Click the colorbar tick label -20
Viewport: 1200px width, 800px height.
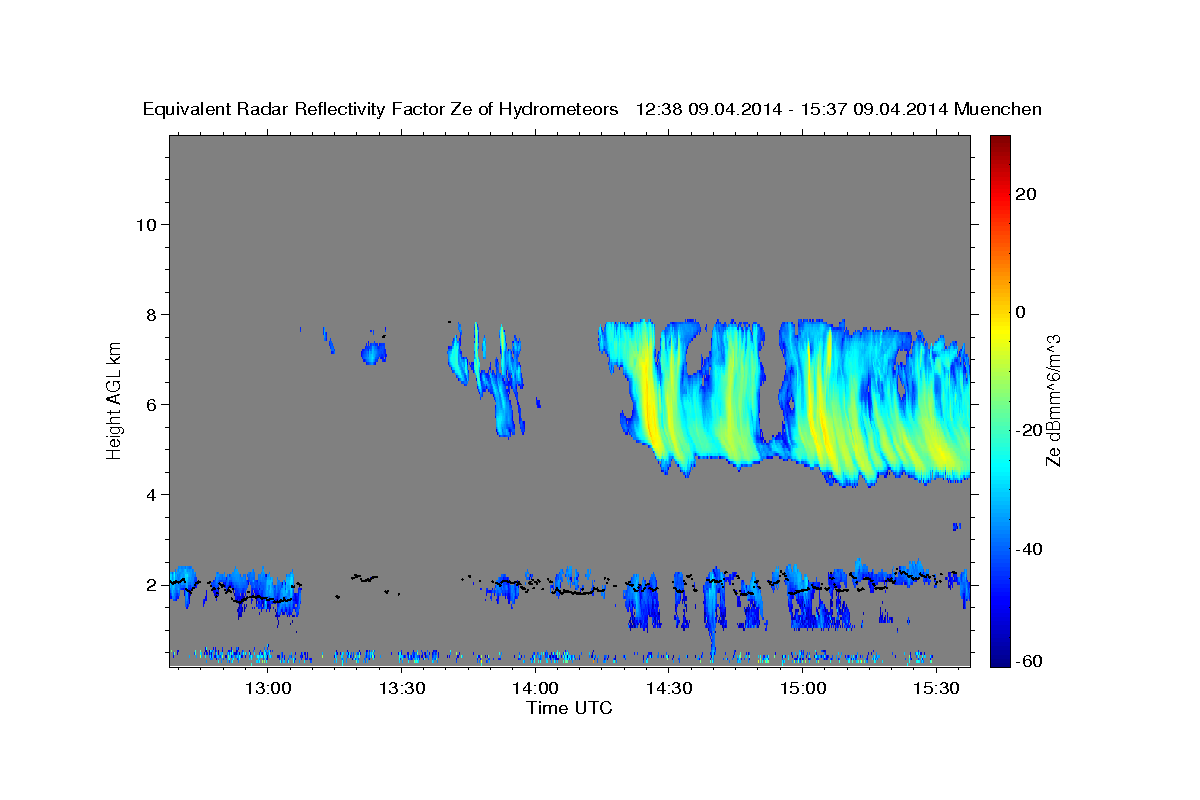click(1027, 430)
